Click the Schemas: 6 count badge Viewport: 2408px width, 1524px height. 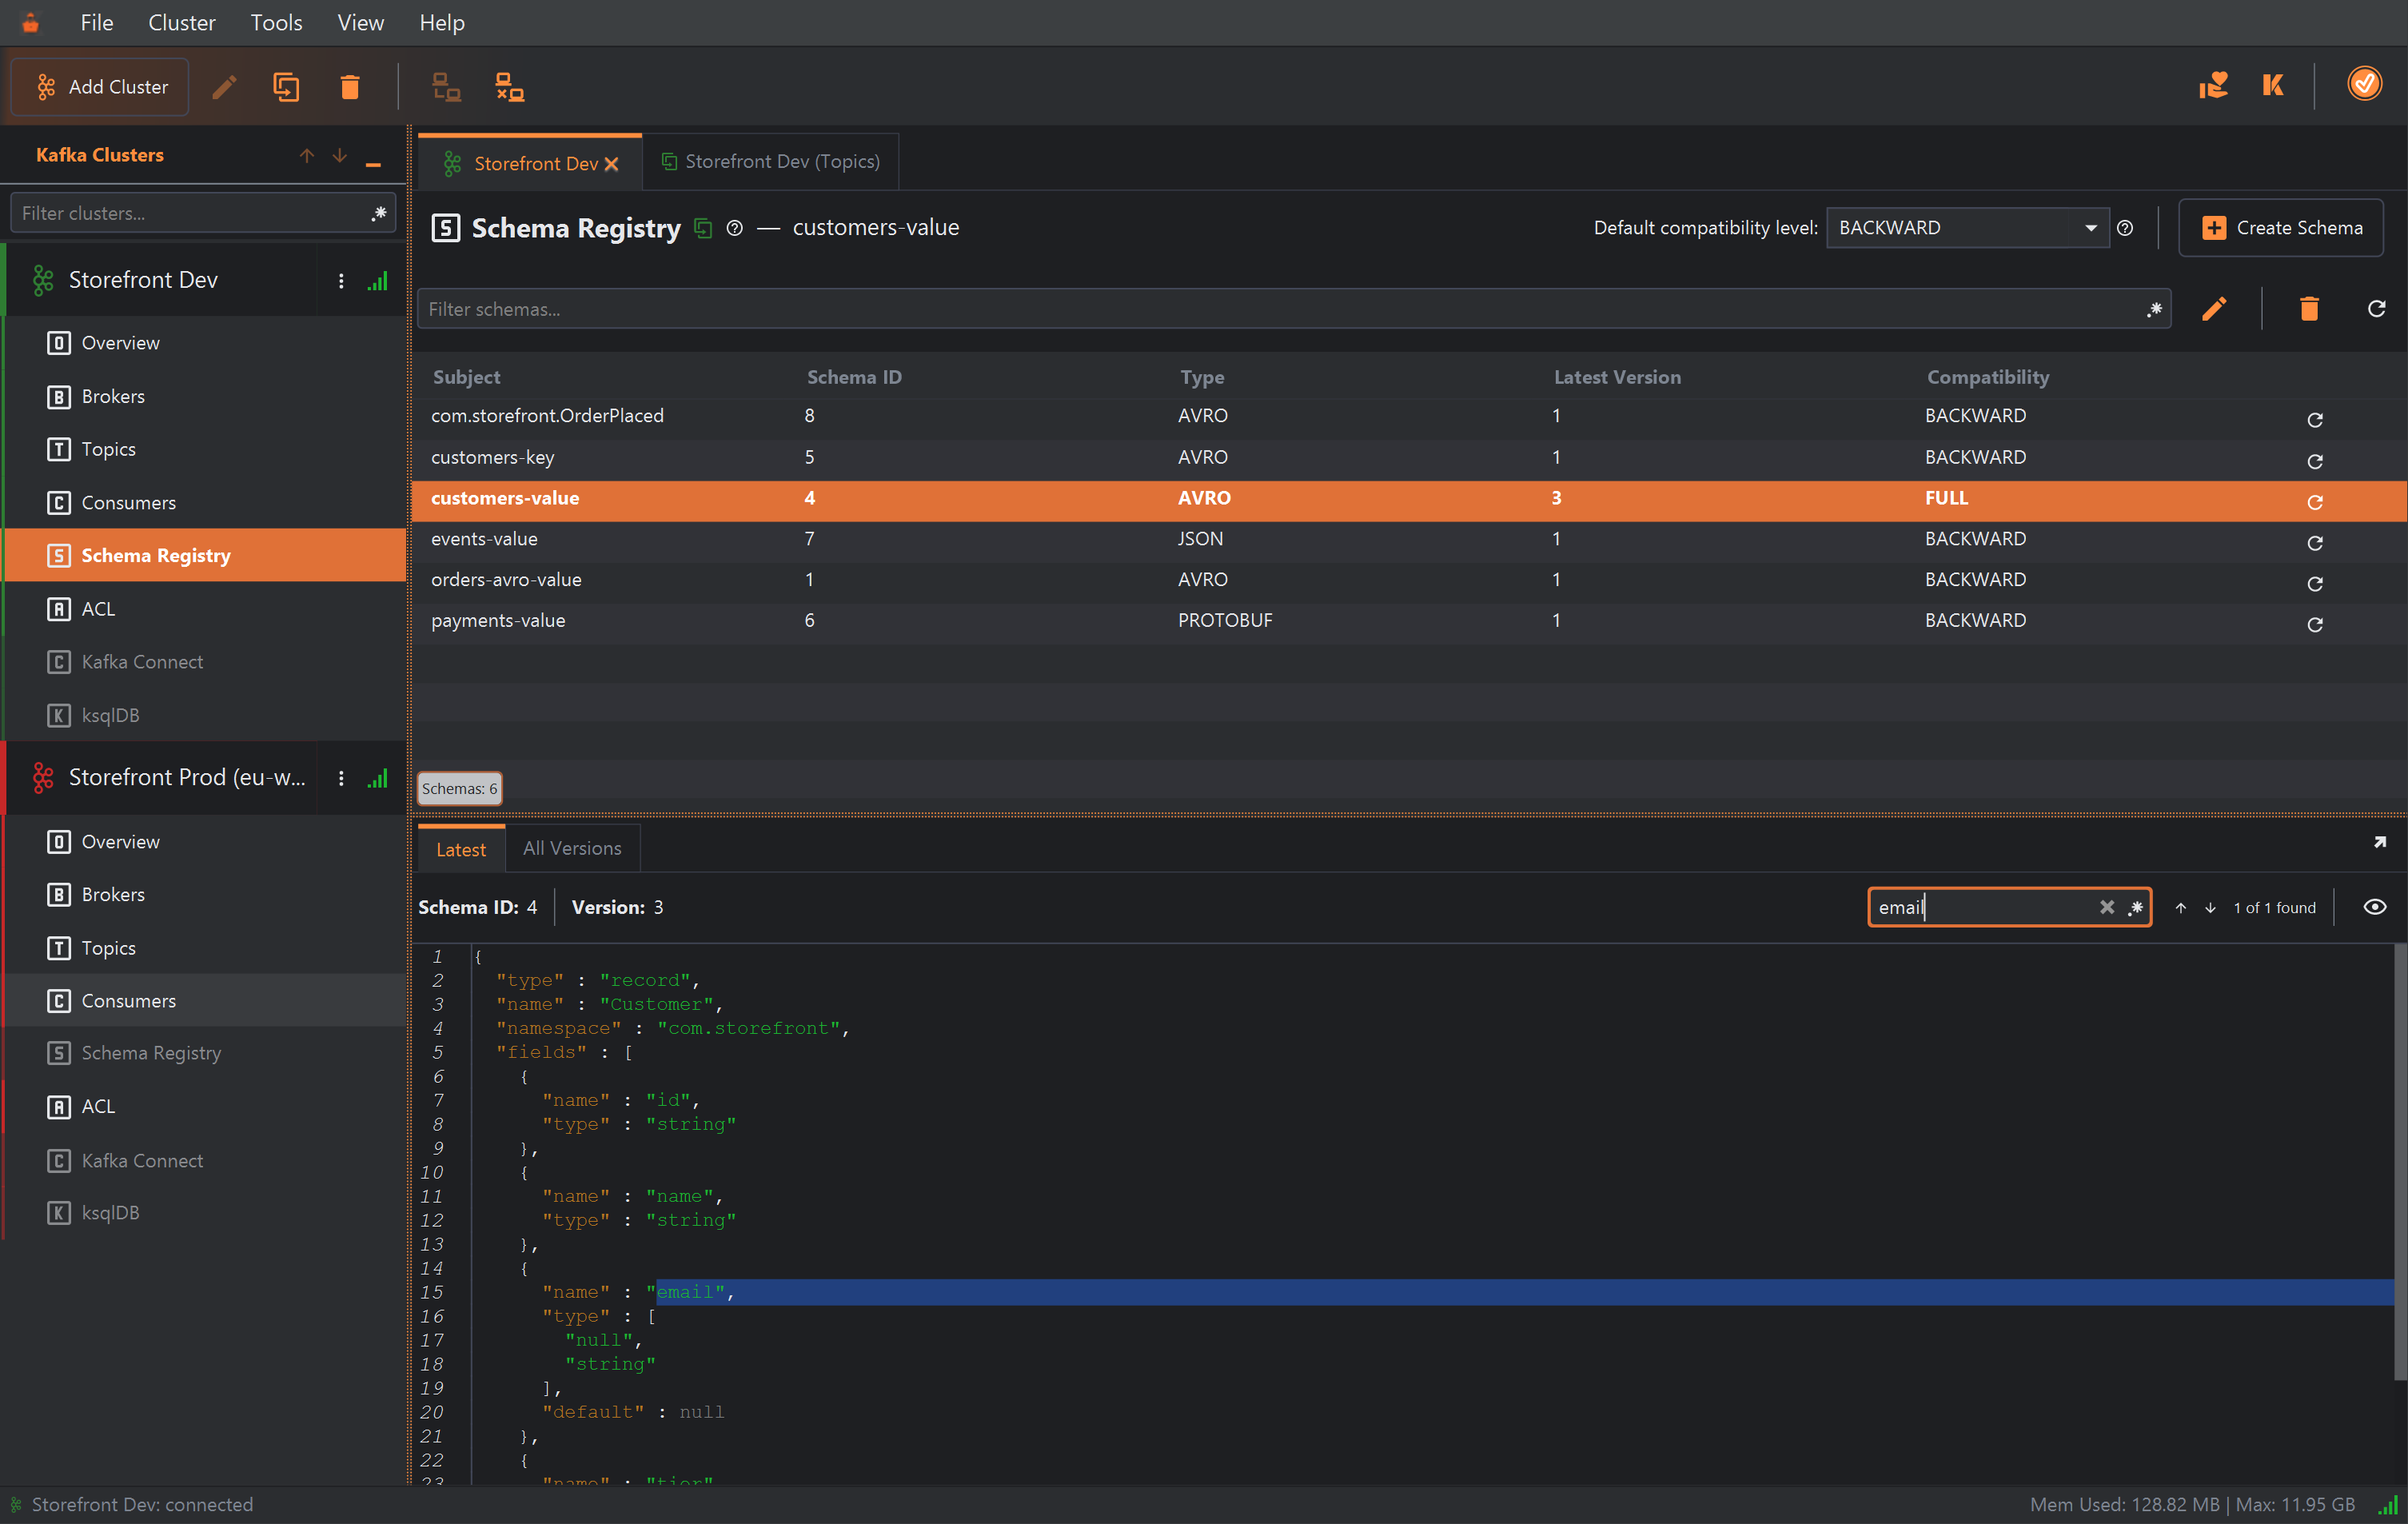point(459,789)
